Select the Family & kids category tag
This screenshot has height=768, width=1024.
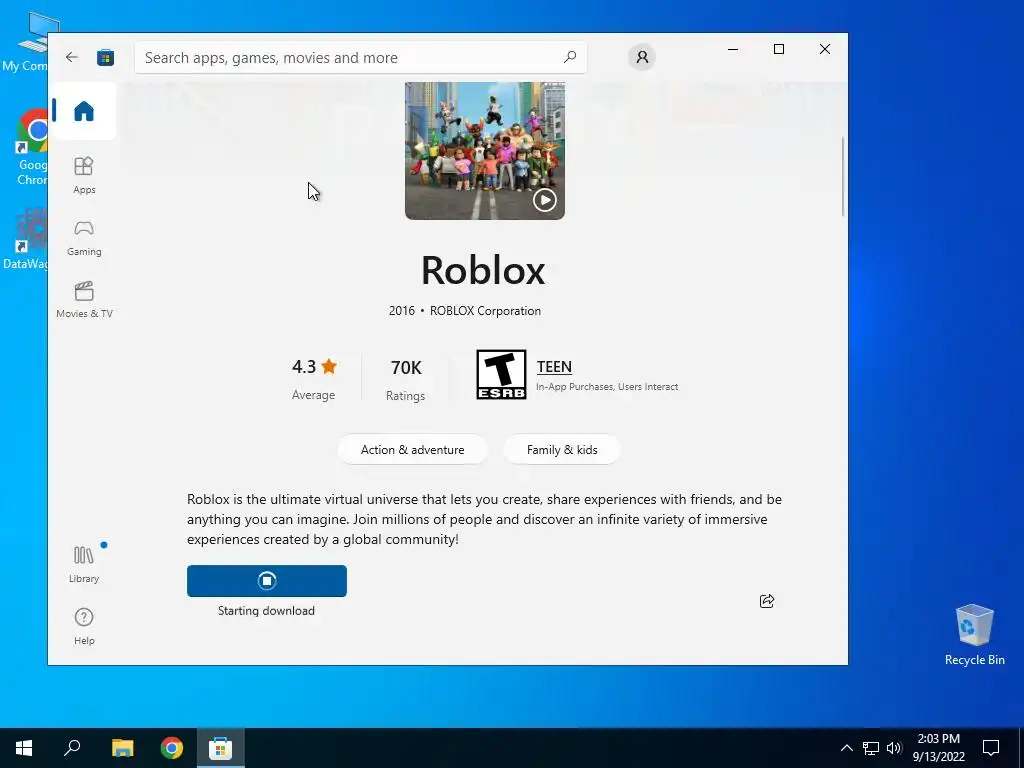(562, 449)
